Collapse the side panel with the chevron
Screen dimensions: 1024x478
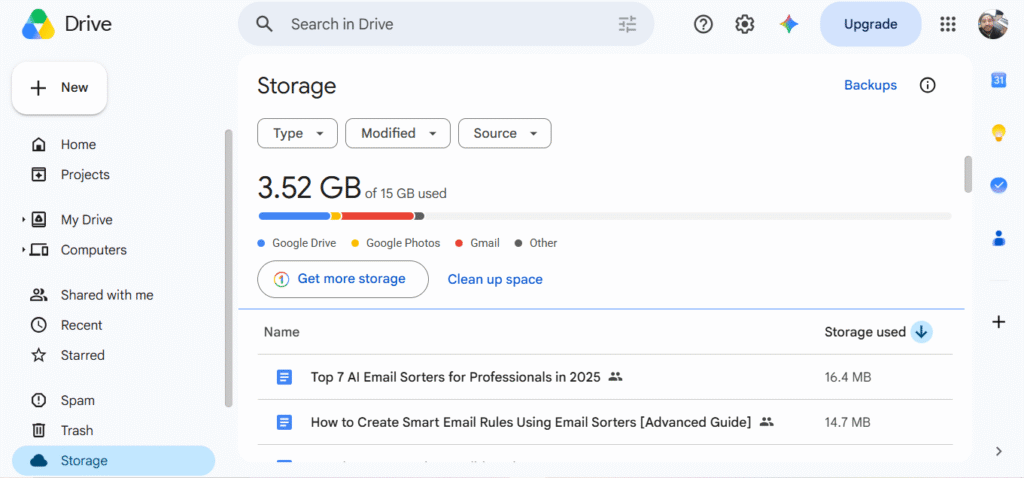click(x=999, y=451)
